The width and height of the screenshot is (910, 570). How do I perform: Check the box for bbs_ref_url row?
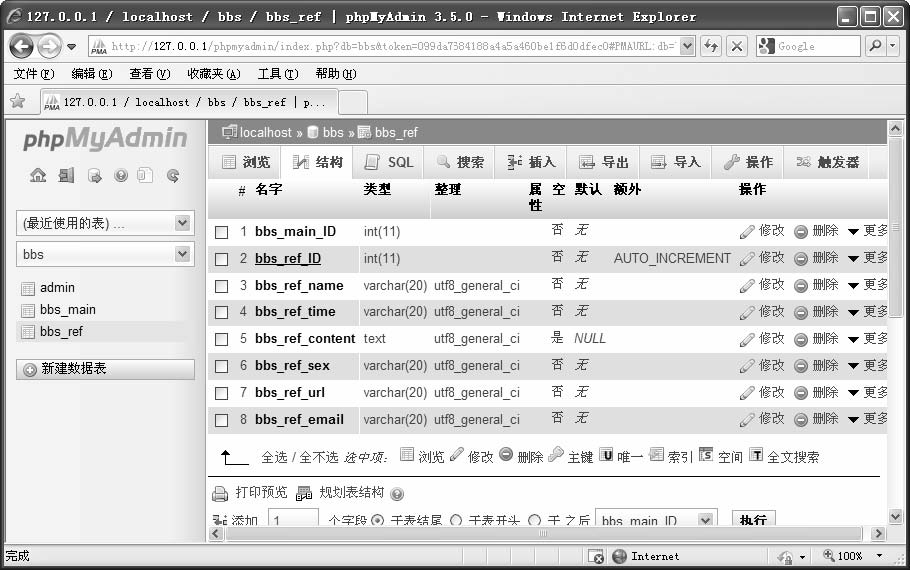tap(222, 393)
